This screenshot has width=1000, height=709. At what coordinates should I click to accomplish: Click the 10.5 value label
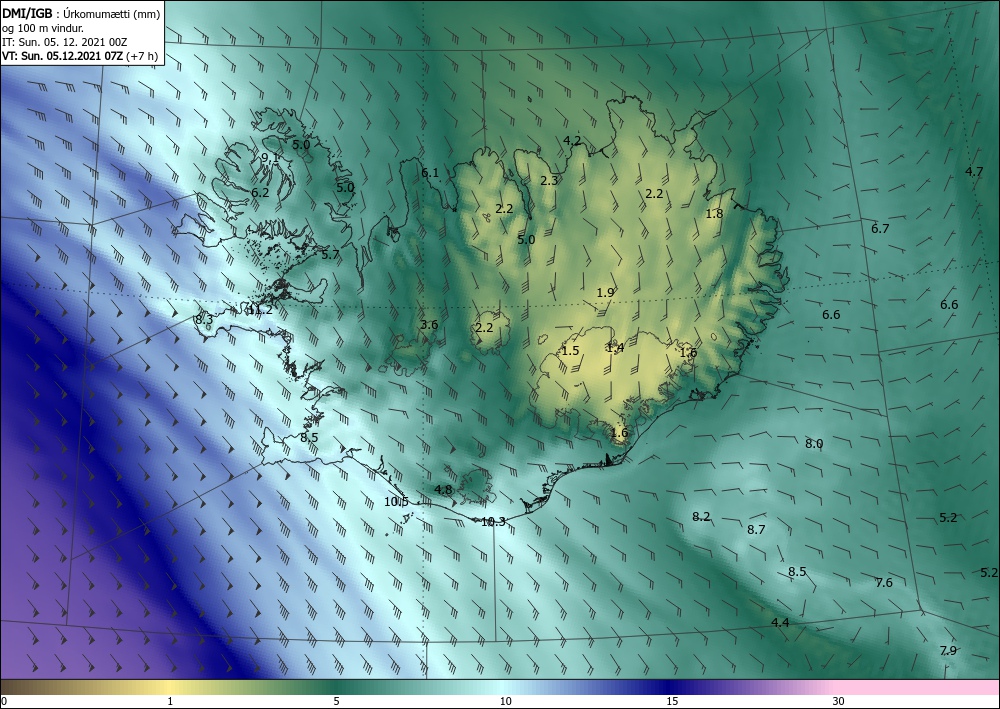pyautogui.click(x=396, y=501)
